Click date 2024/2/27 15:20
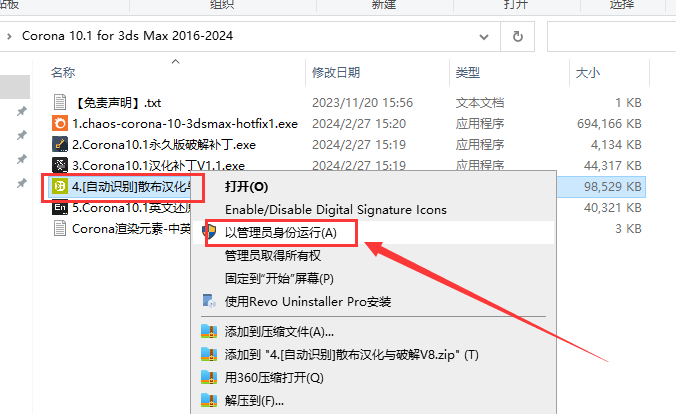The image size is (676, 414). click(x=359, y=124)
